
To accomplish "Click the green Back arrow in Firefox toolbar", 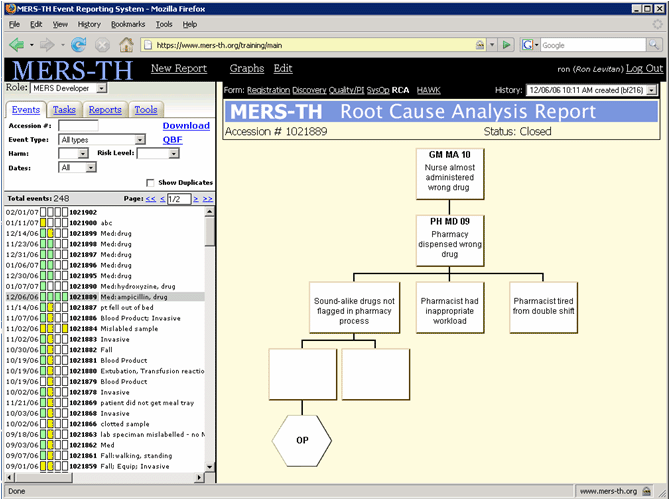I will tap(16, 44).
